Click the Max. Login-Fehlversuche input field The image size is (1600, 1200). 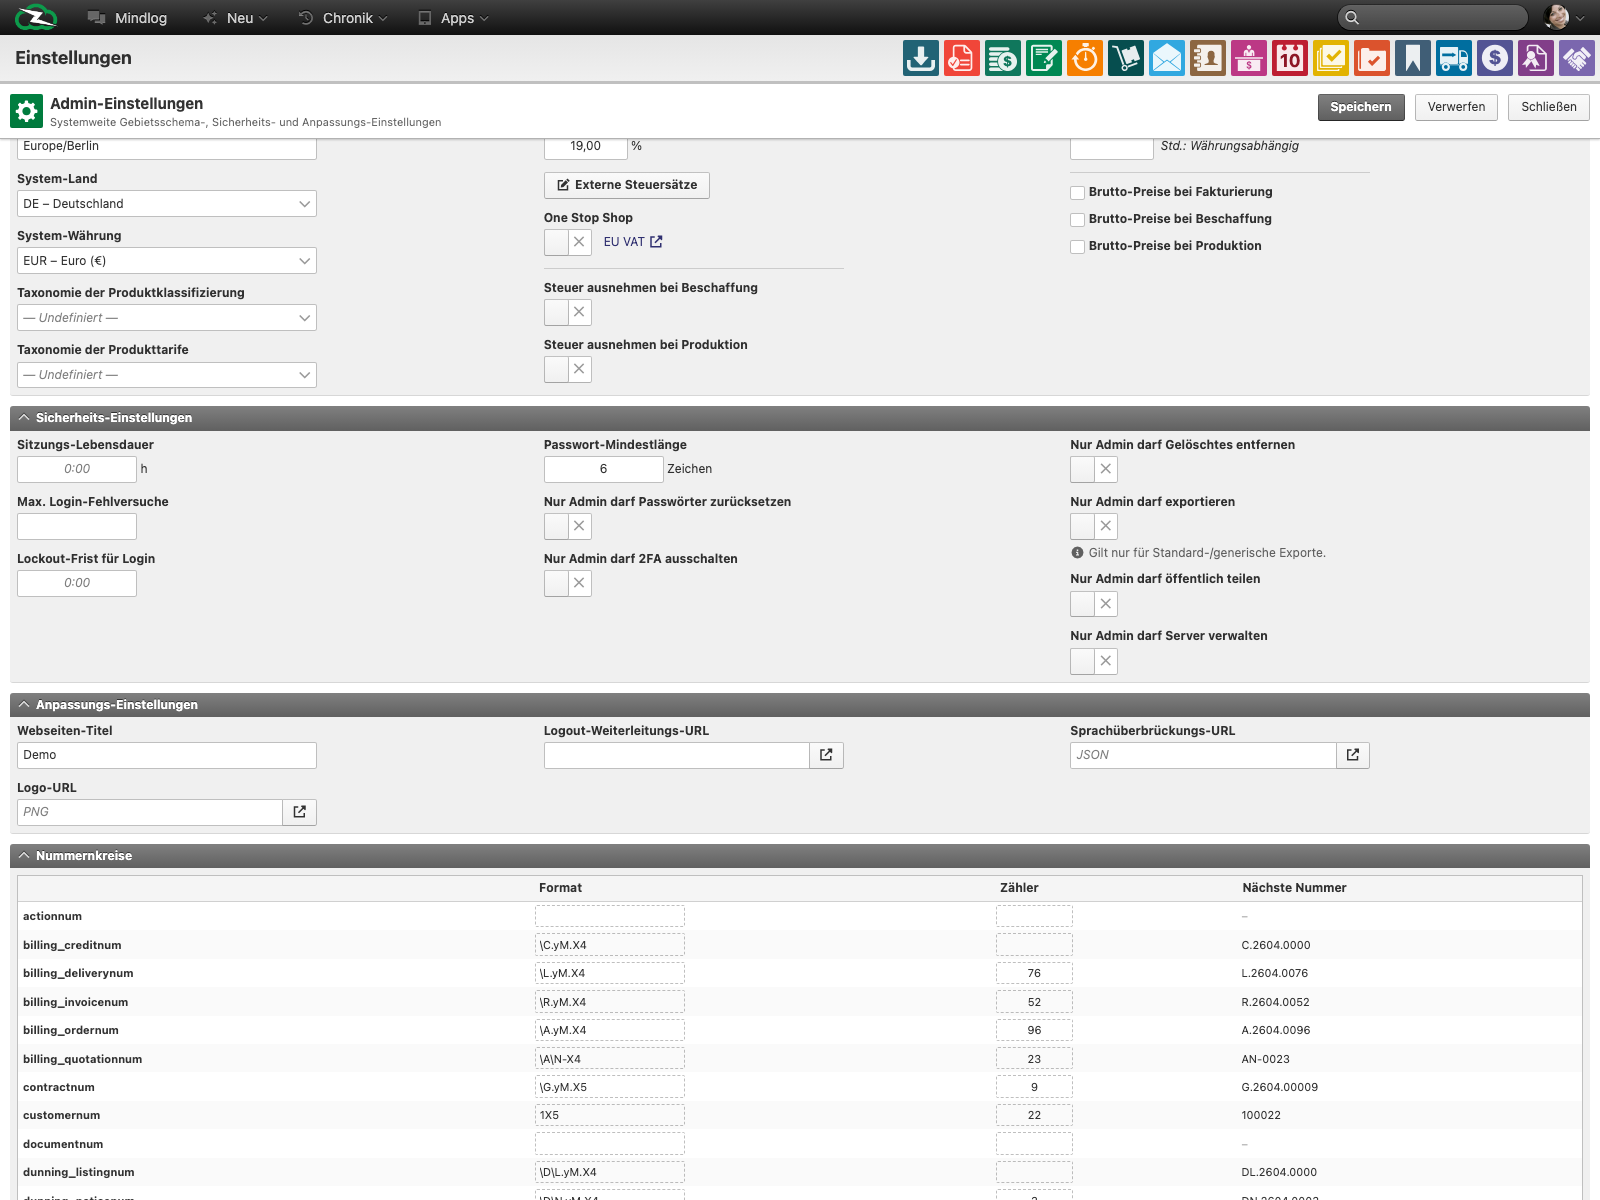point(77,526)
